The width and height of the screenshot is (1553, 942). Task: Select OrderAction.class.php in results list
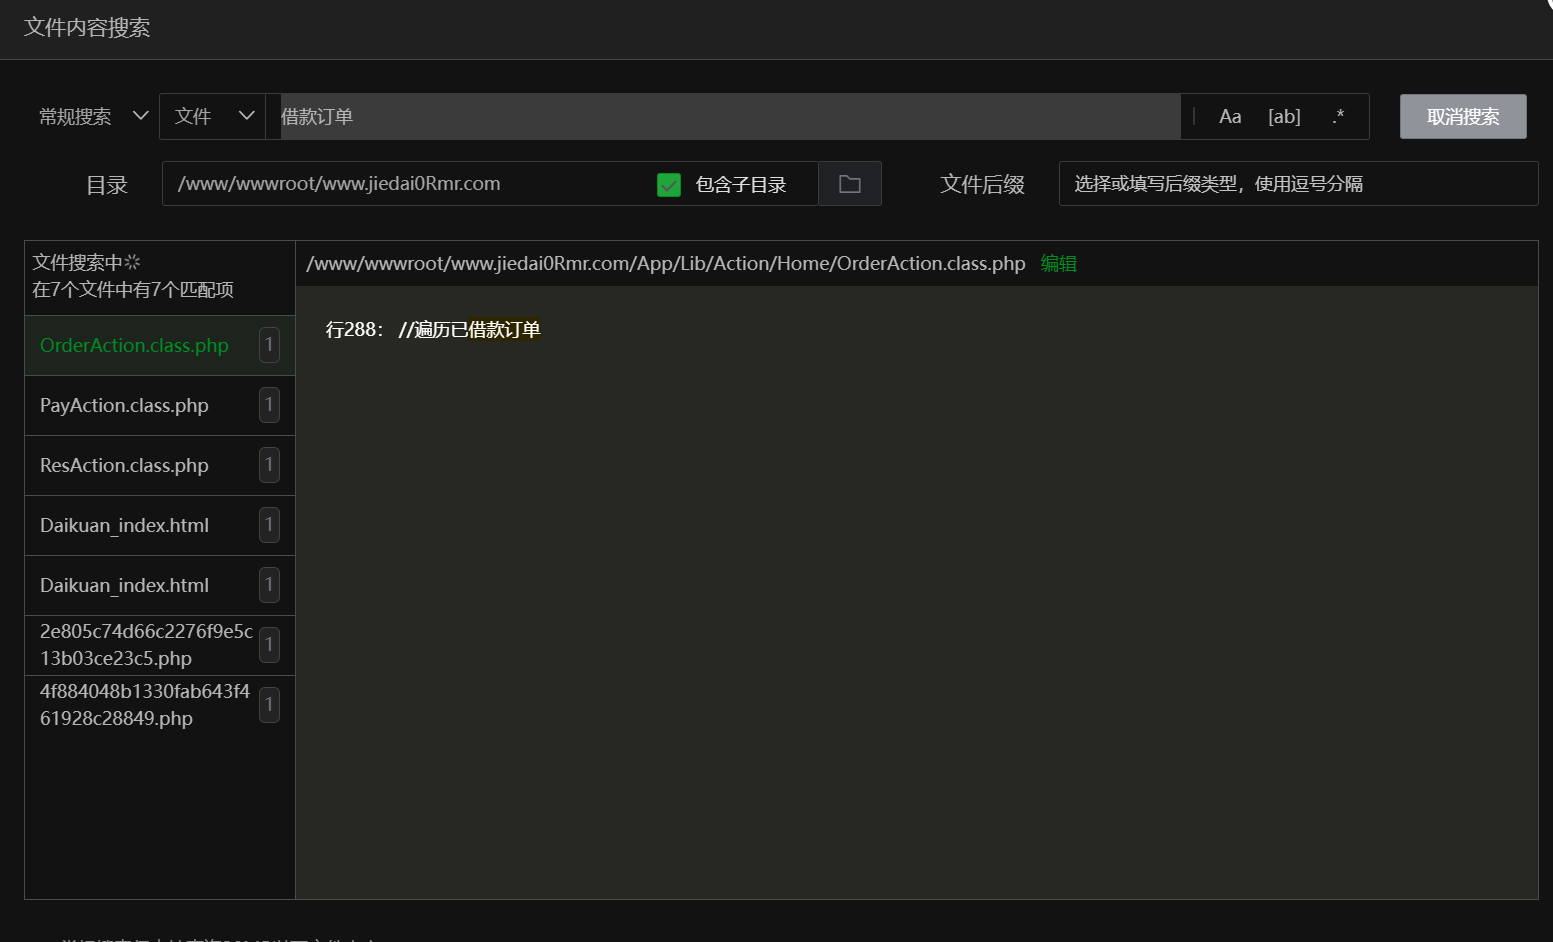tap(135, 346)
